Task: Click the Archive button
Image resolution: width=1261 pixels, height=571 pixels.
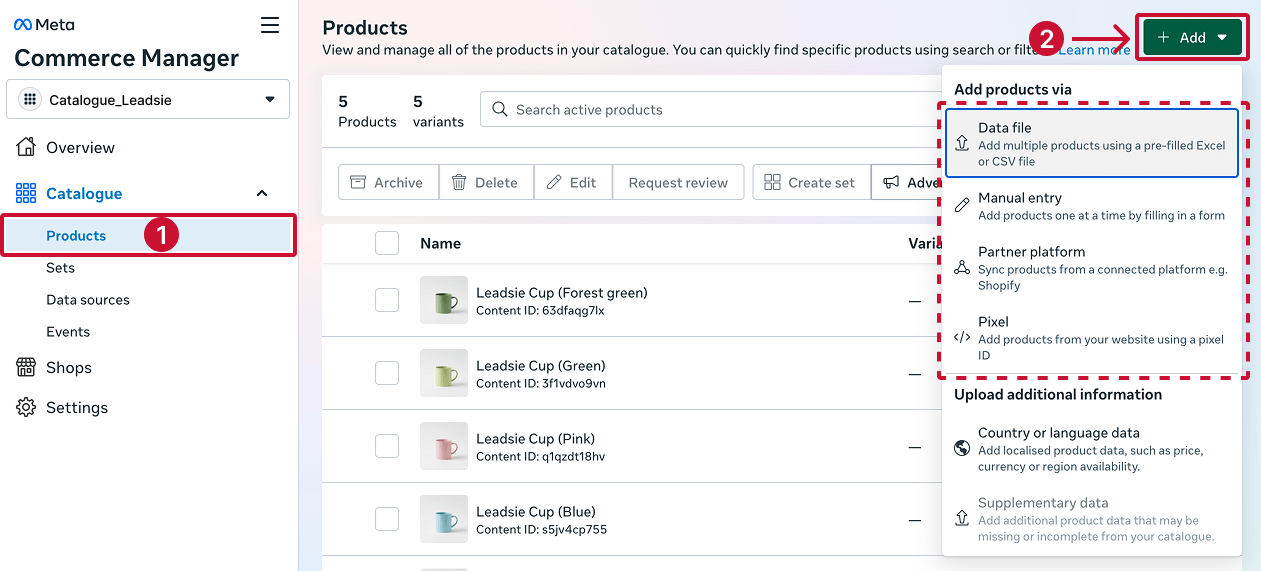Action: (x=387, y=182)
